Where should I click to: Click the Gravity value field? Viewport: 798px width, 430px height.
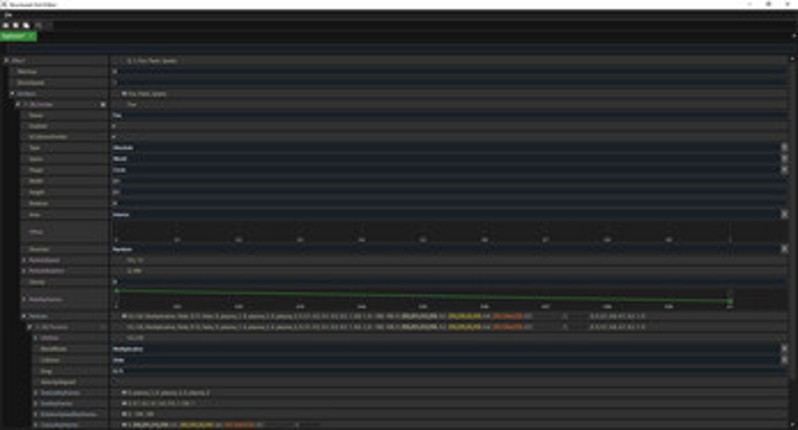(x=449, y=282)
